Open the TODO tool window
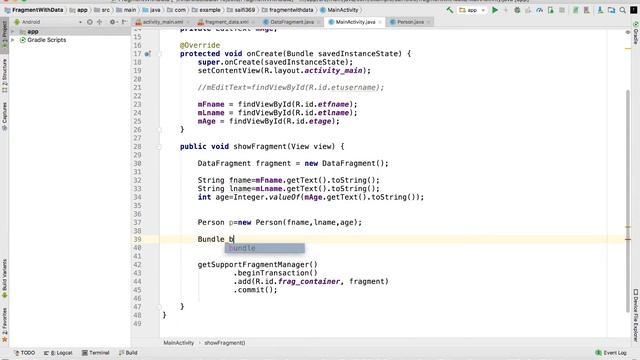The height and width of the screenshot is (360, 640). 24,353
